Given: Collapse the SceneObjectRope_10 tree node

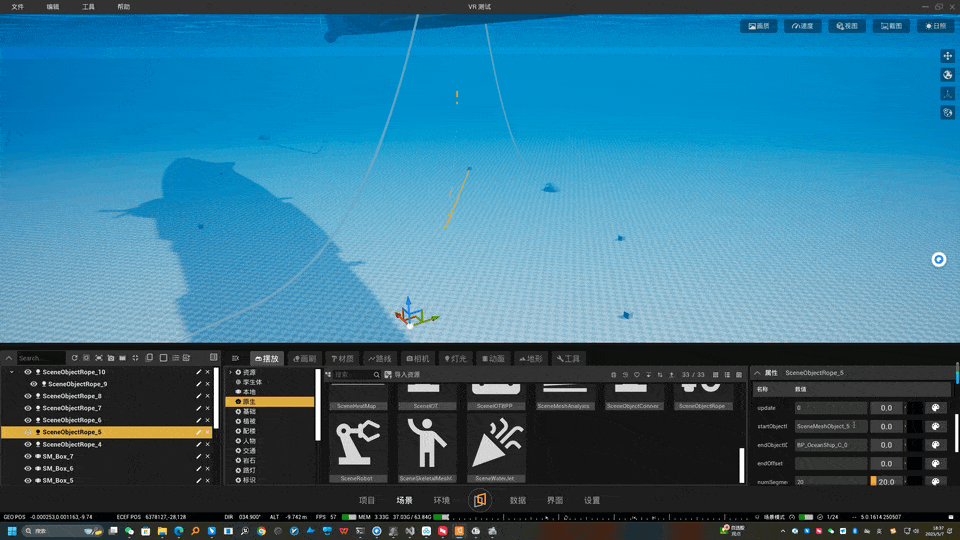Looking at the screenshot, I should 12,372.
